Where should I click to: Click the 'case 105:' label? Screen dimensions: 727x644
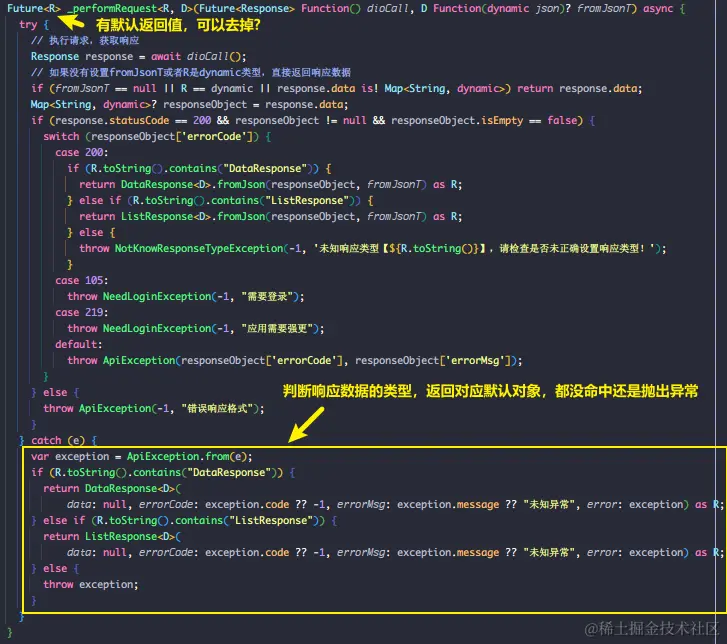(x=82, y=280)
